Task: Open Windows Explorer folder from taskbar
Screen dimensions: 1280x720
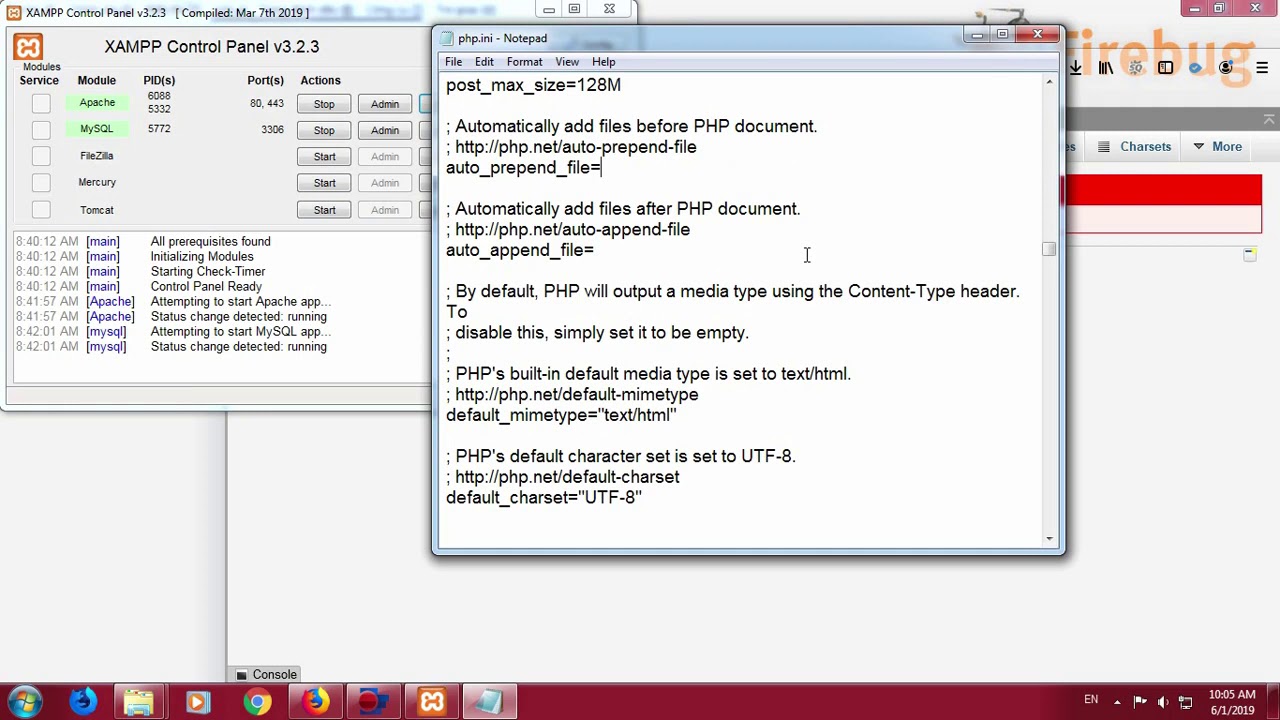Action: [139, 701]
